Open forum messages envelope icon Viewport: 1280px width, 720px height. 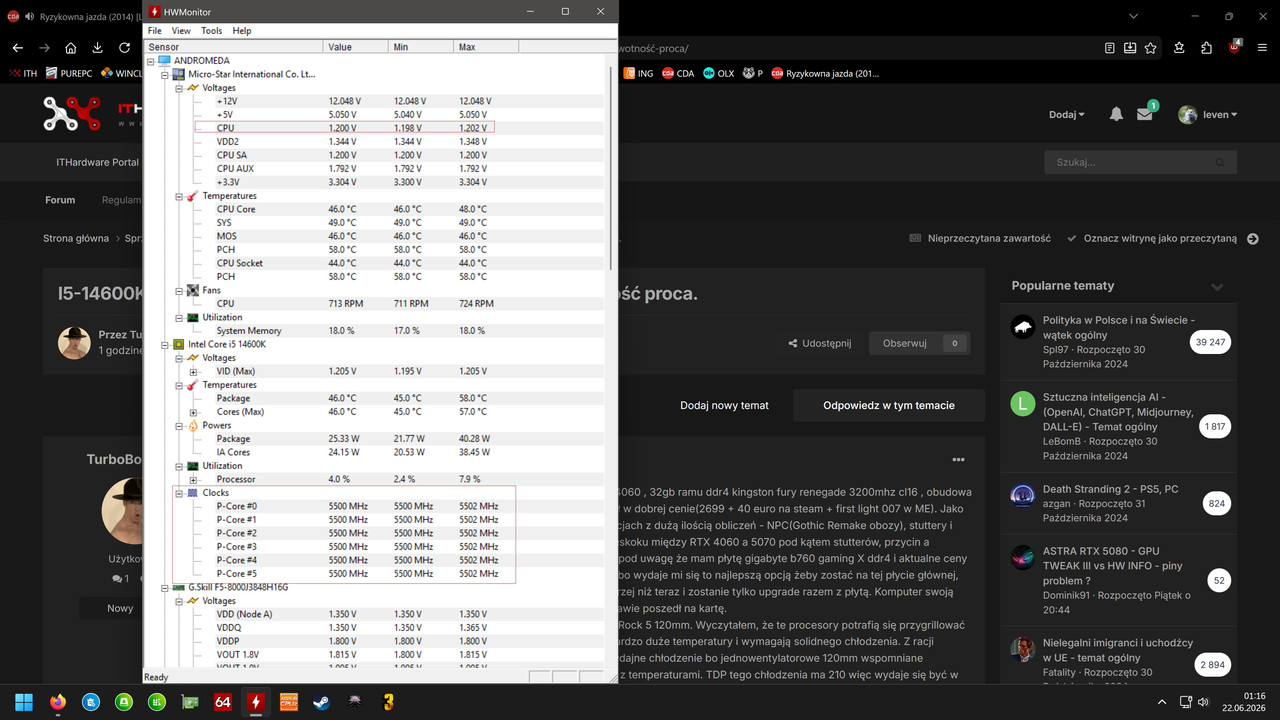pyautogui.click(x=1146, y=114)
